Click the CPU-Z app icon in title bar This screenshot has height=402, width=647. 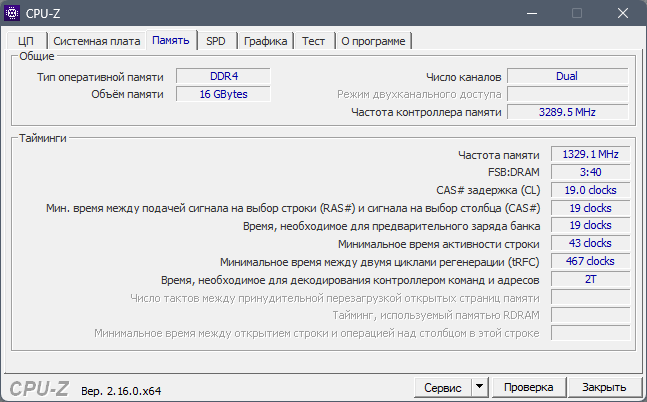point(12,13)
